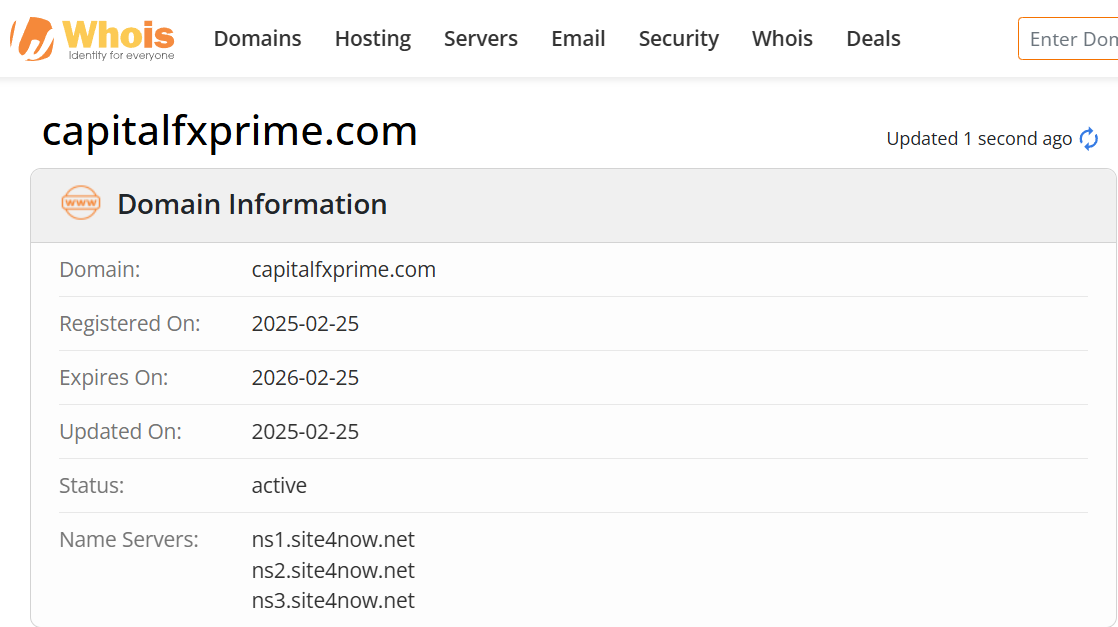
Task: Click the Status value active
Action: click(280, 486)
